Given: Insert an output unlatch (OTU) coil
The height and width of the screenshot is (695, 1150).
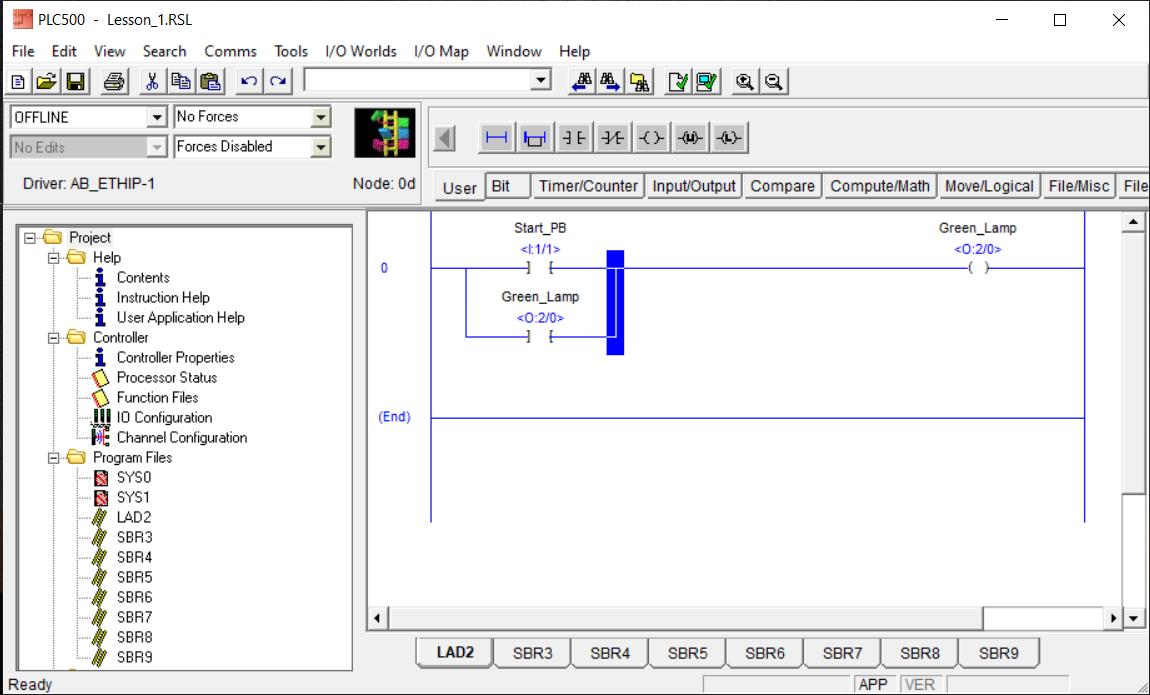Looking at the screenshot, I should point(690,138).
